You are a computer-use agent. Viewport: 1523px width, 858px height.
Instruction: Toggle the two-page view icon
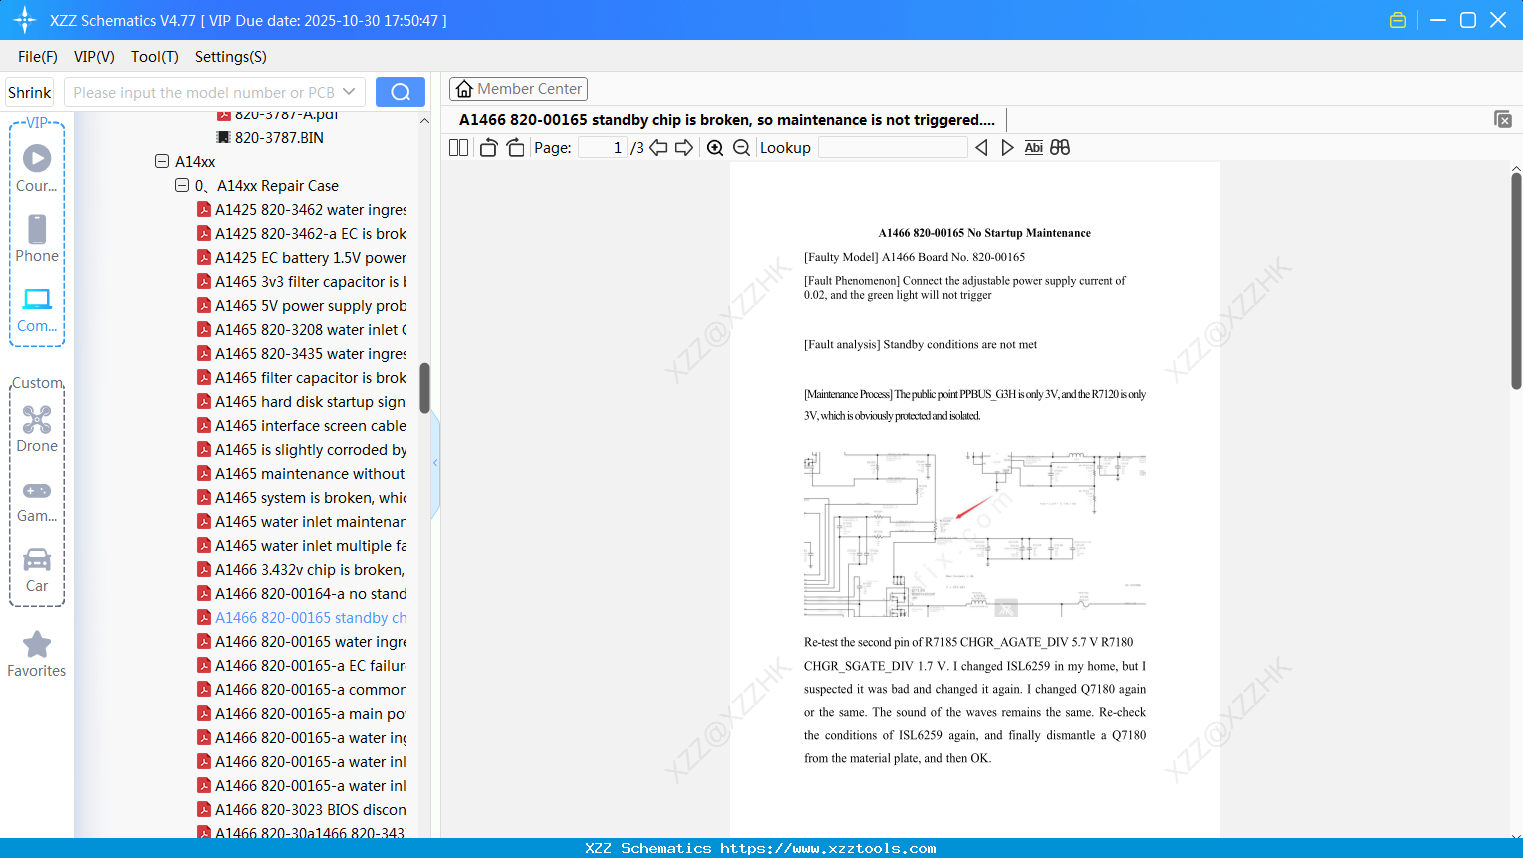coord(459,148)
